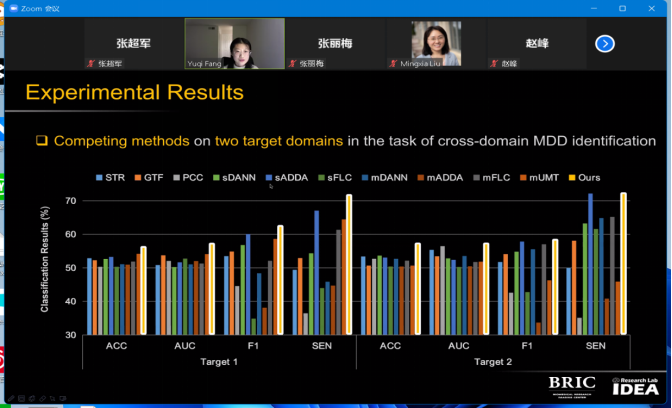Click the Experimental Results slide title
This screenshot has height=408, width=672.
pos(134,94)
